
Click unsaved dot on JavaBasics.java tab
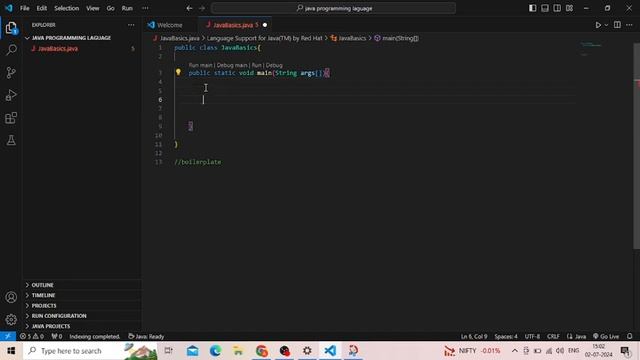(265, 25)
